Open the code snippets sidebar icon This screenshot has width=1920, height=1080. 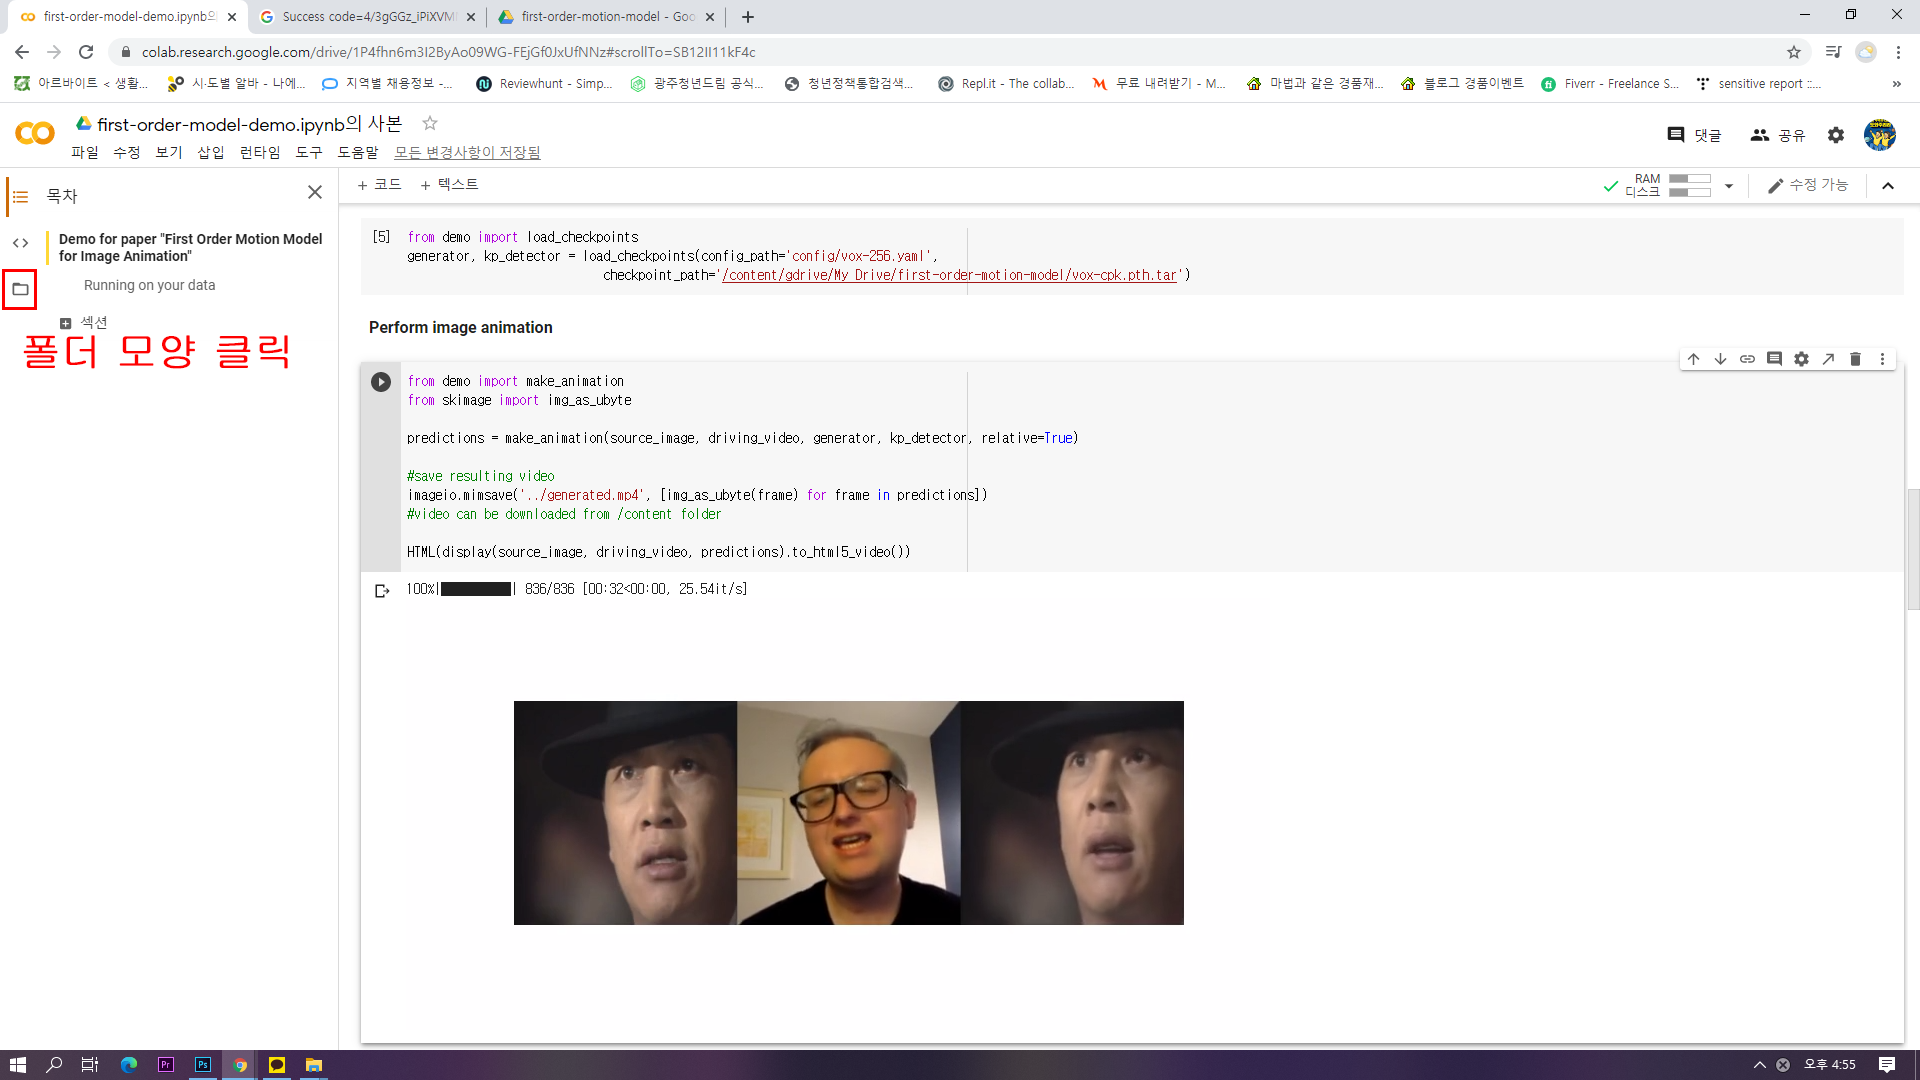pos(20,243)
